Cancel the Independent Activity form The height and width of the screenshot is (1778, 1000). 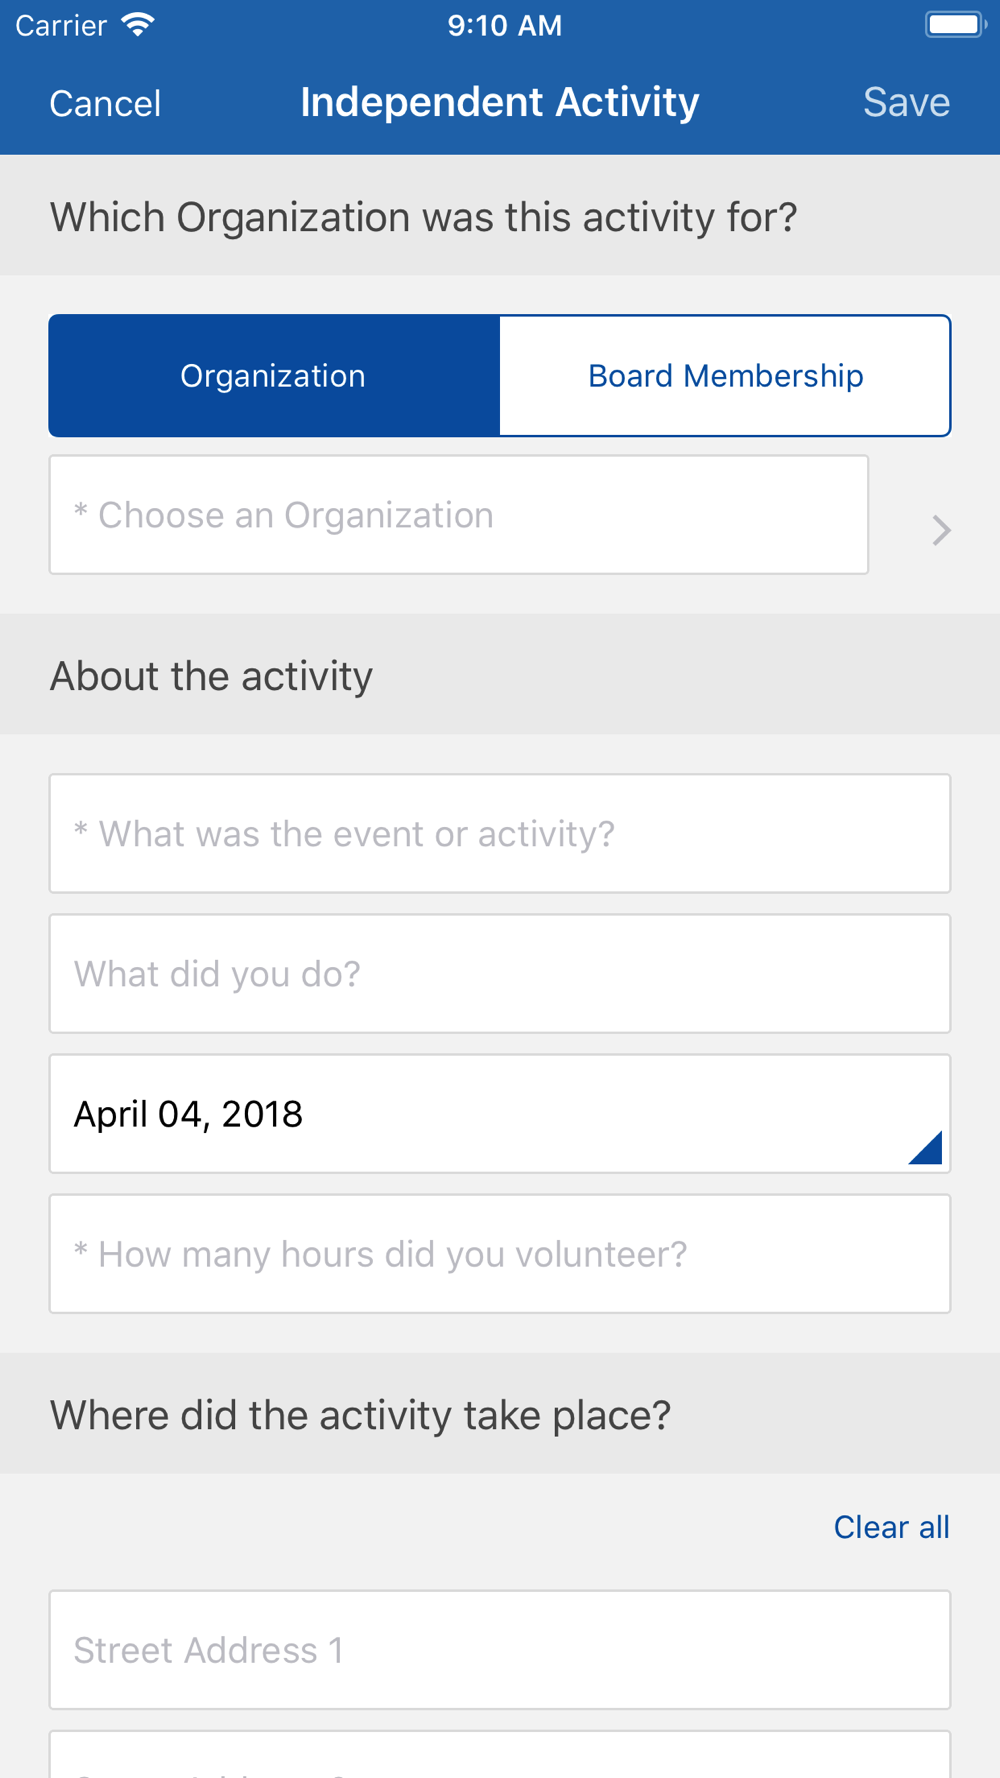105,103
